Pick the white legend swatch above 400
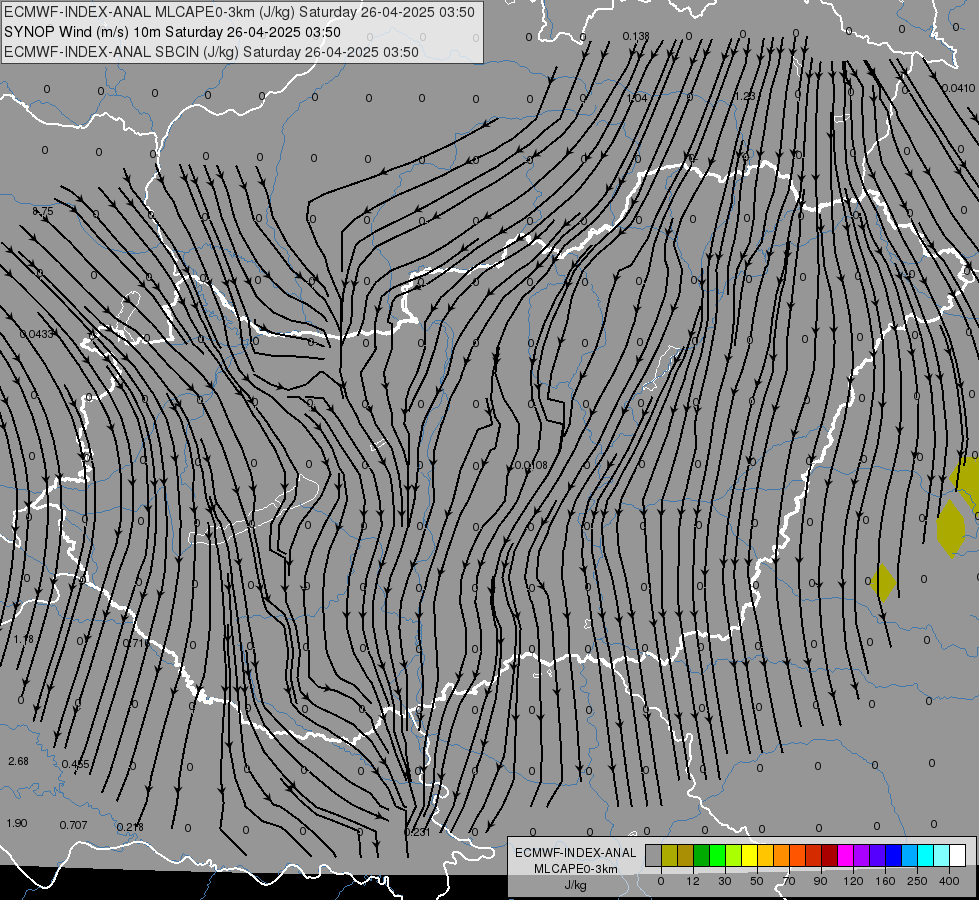This screenshot has width=979, height=900. pos(958,855)
